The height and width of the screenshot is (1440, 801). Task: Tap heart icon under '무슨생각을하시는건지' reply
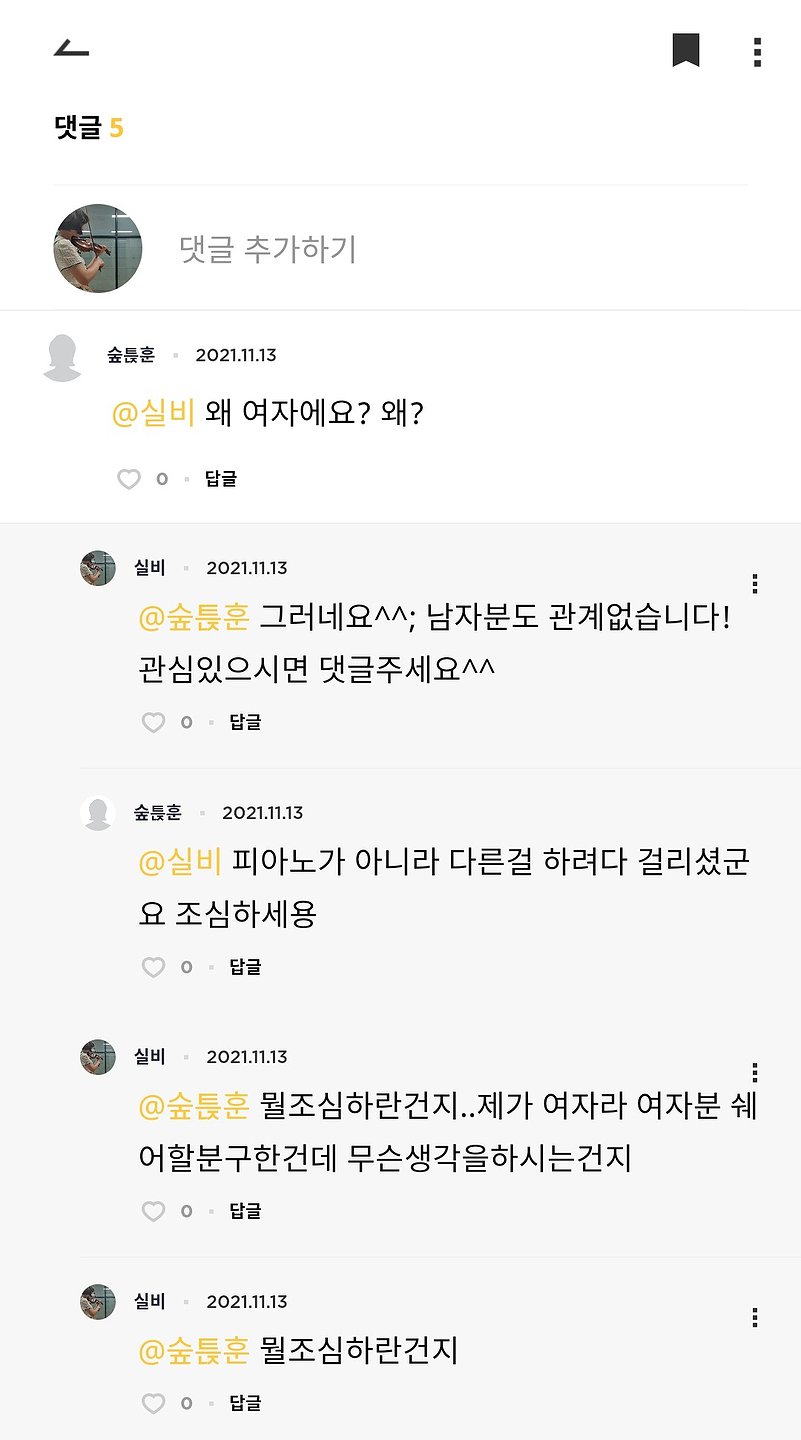point(153,1211)
